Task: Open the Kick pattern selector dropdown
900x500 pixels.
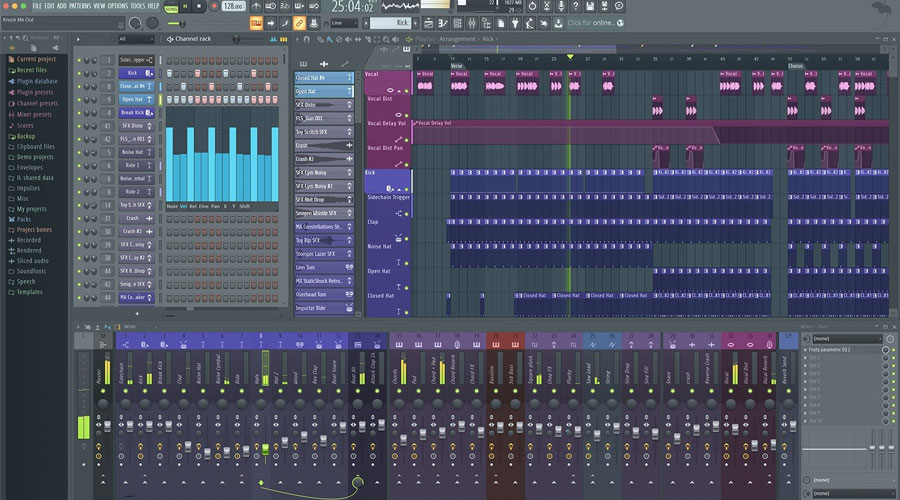Action: [x=397, y=22]
